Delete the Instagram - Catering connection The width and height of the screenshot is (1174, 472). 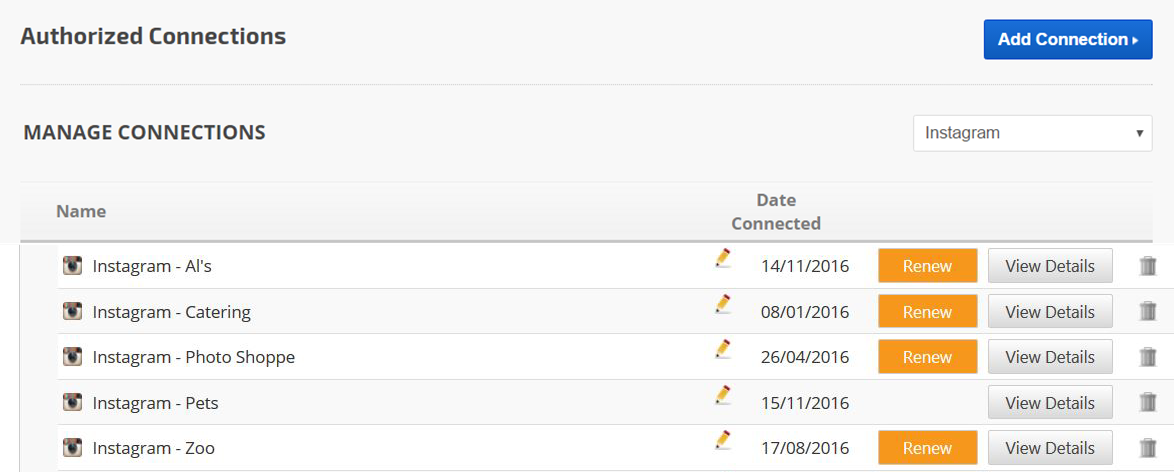tap(1148, 312)
